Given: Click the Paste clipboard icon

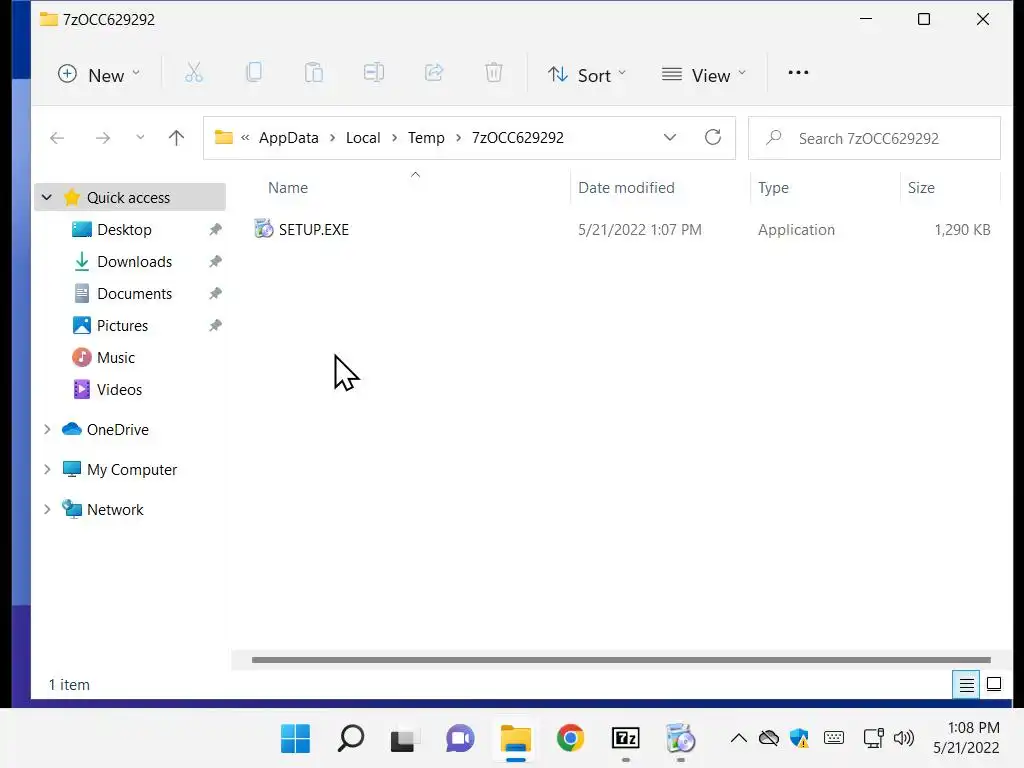Looking at the screenshot, I should point(314,73).
